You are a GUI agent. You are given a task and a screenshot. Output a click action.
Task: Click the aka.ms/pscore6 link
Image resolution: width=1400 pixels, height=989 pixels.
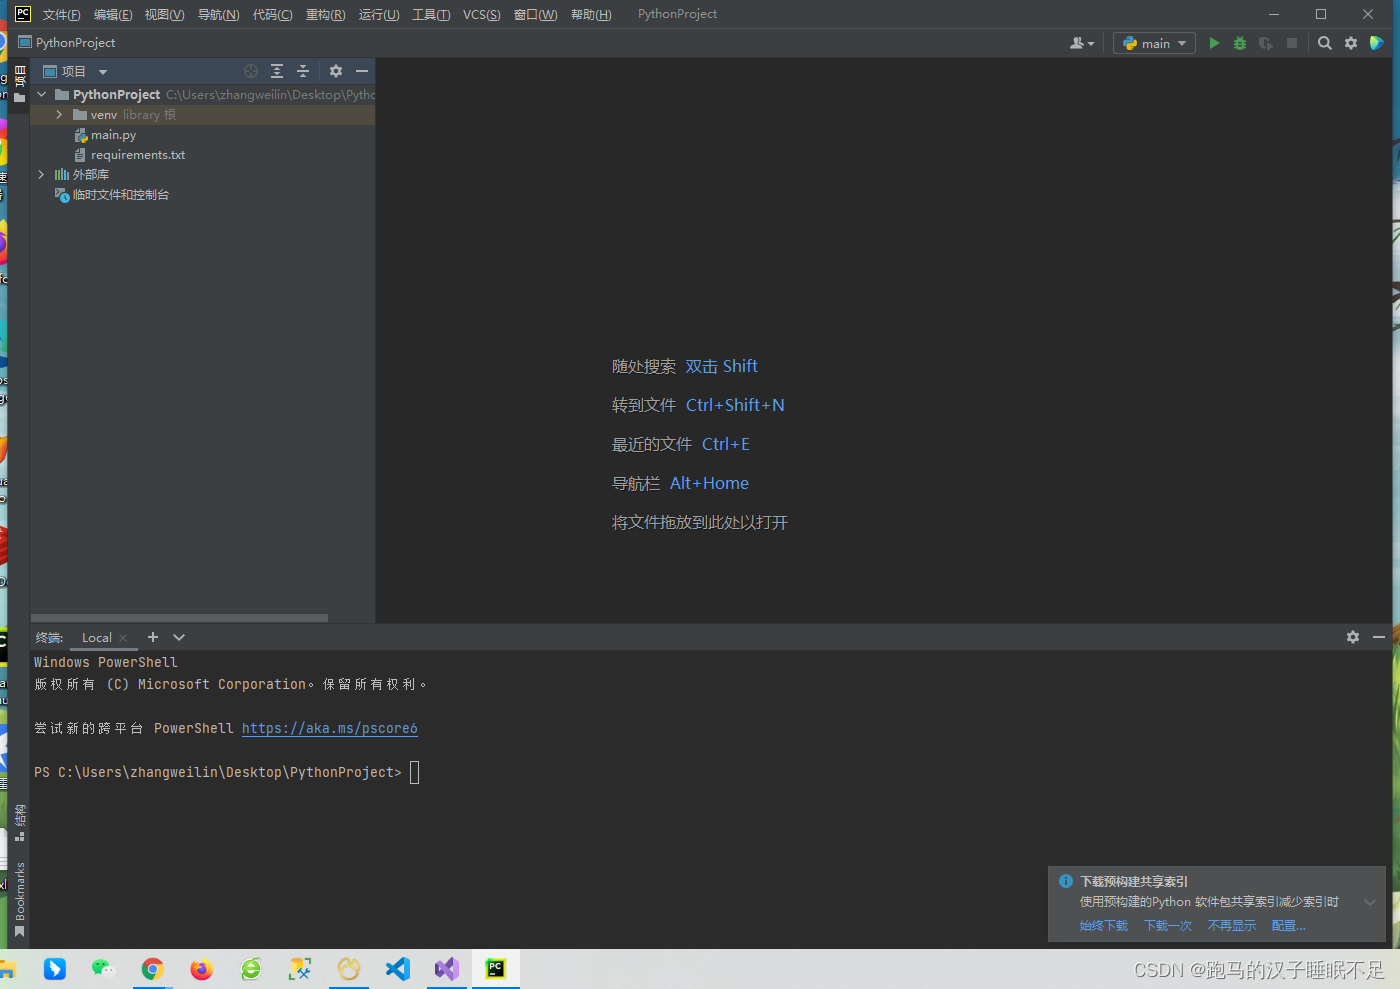[329, 728]
